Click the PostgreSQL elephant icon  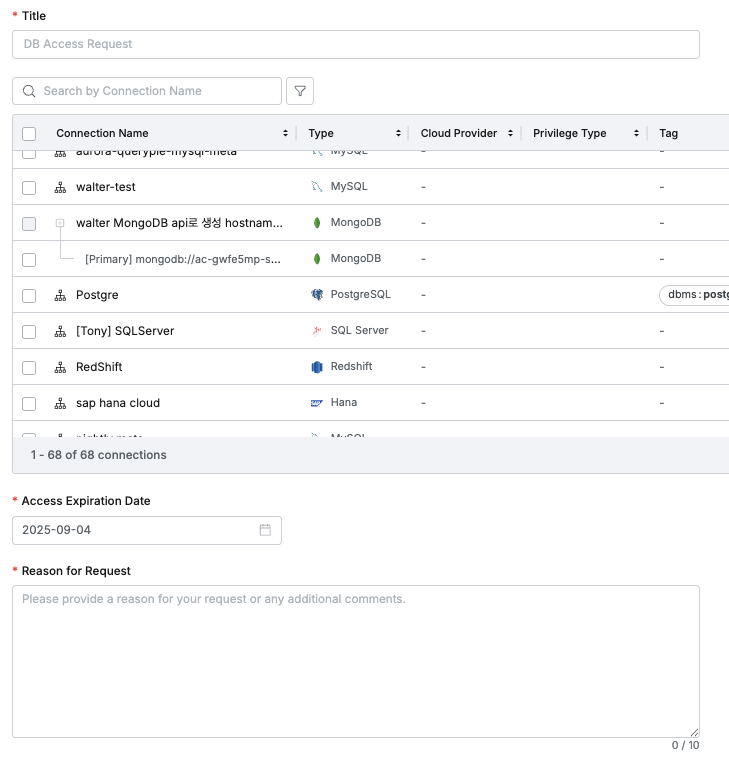click(317, 295)
